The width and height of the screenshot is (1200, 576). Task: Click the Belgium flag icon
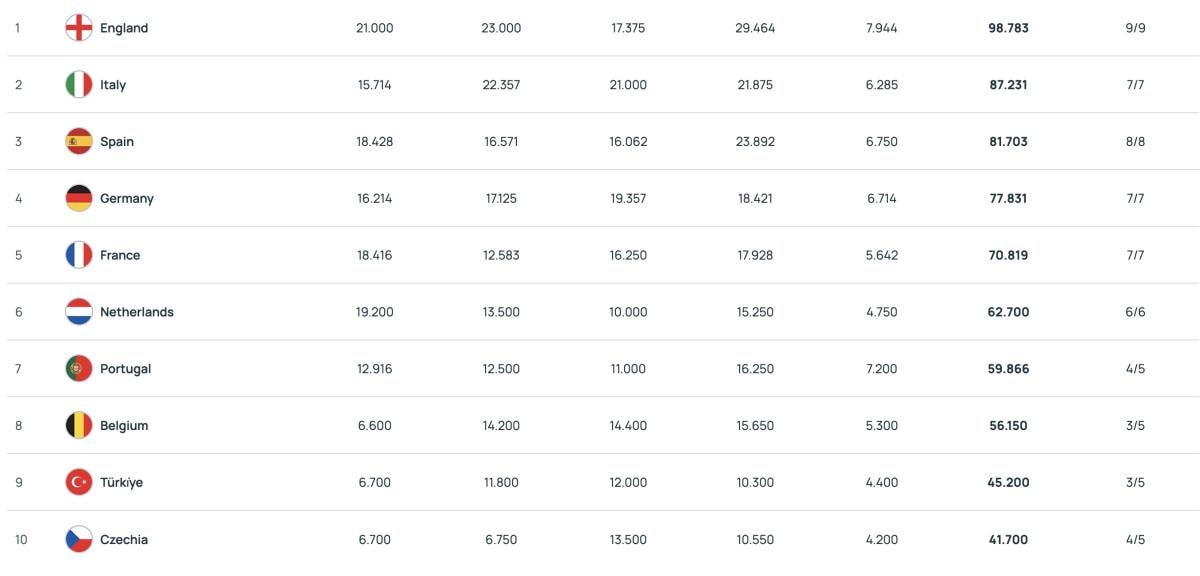click(x=79, y=426)
